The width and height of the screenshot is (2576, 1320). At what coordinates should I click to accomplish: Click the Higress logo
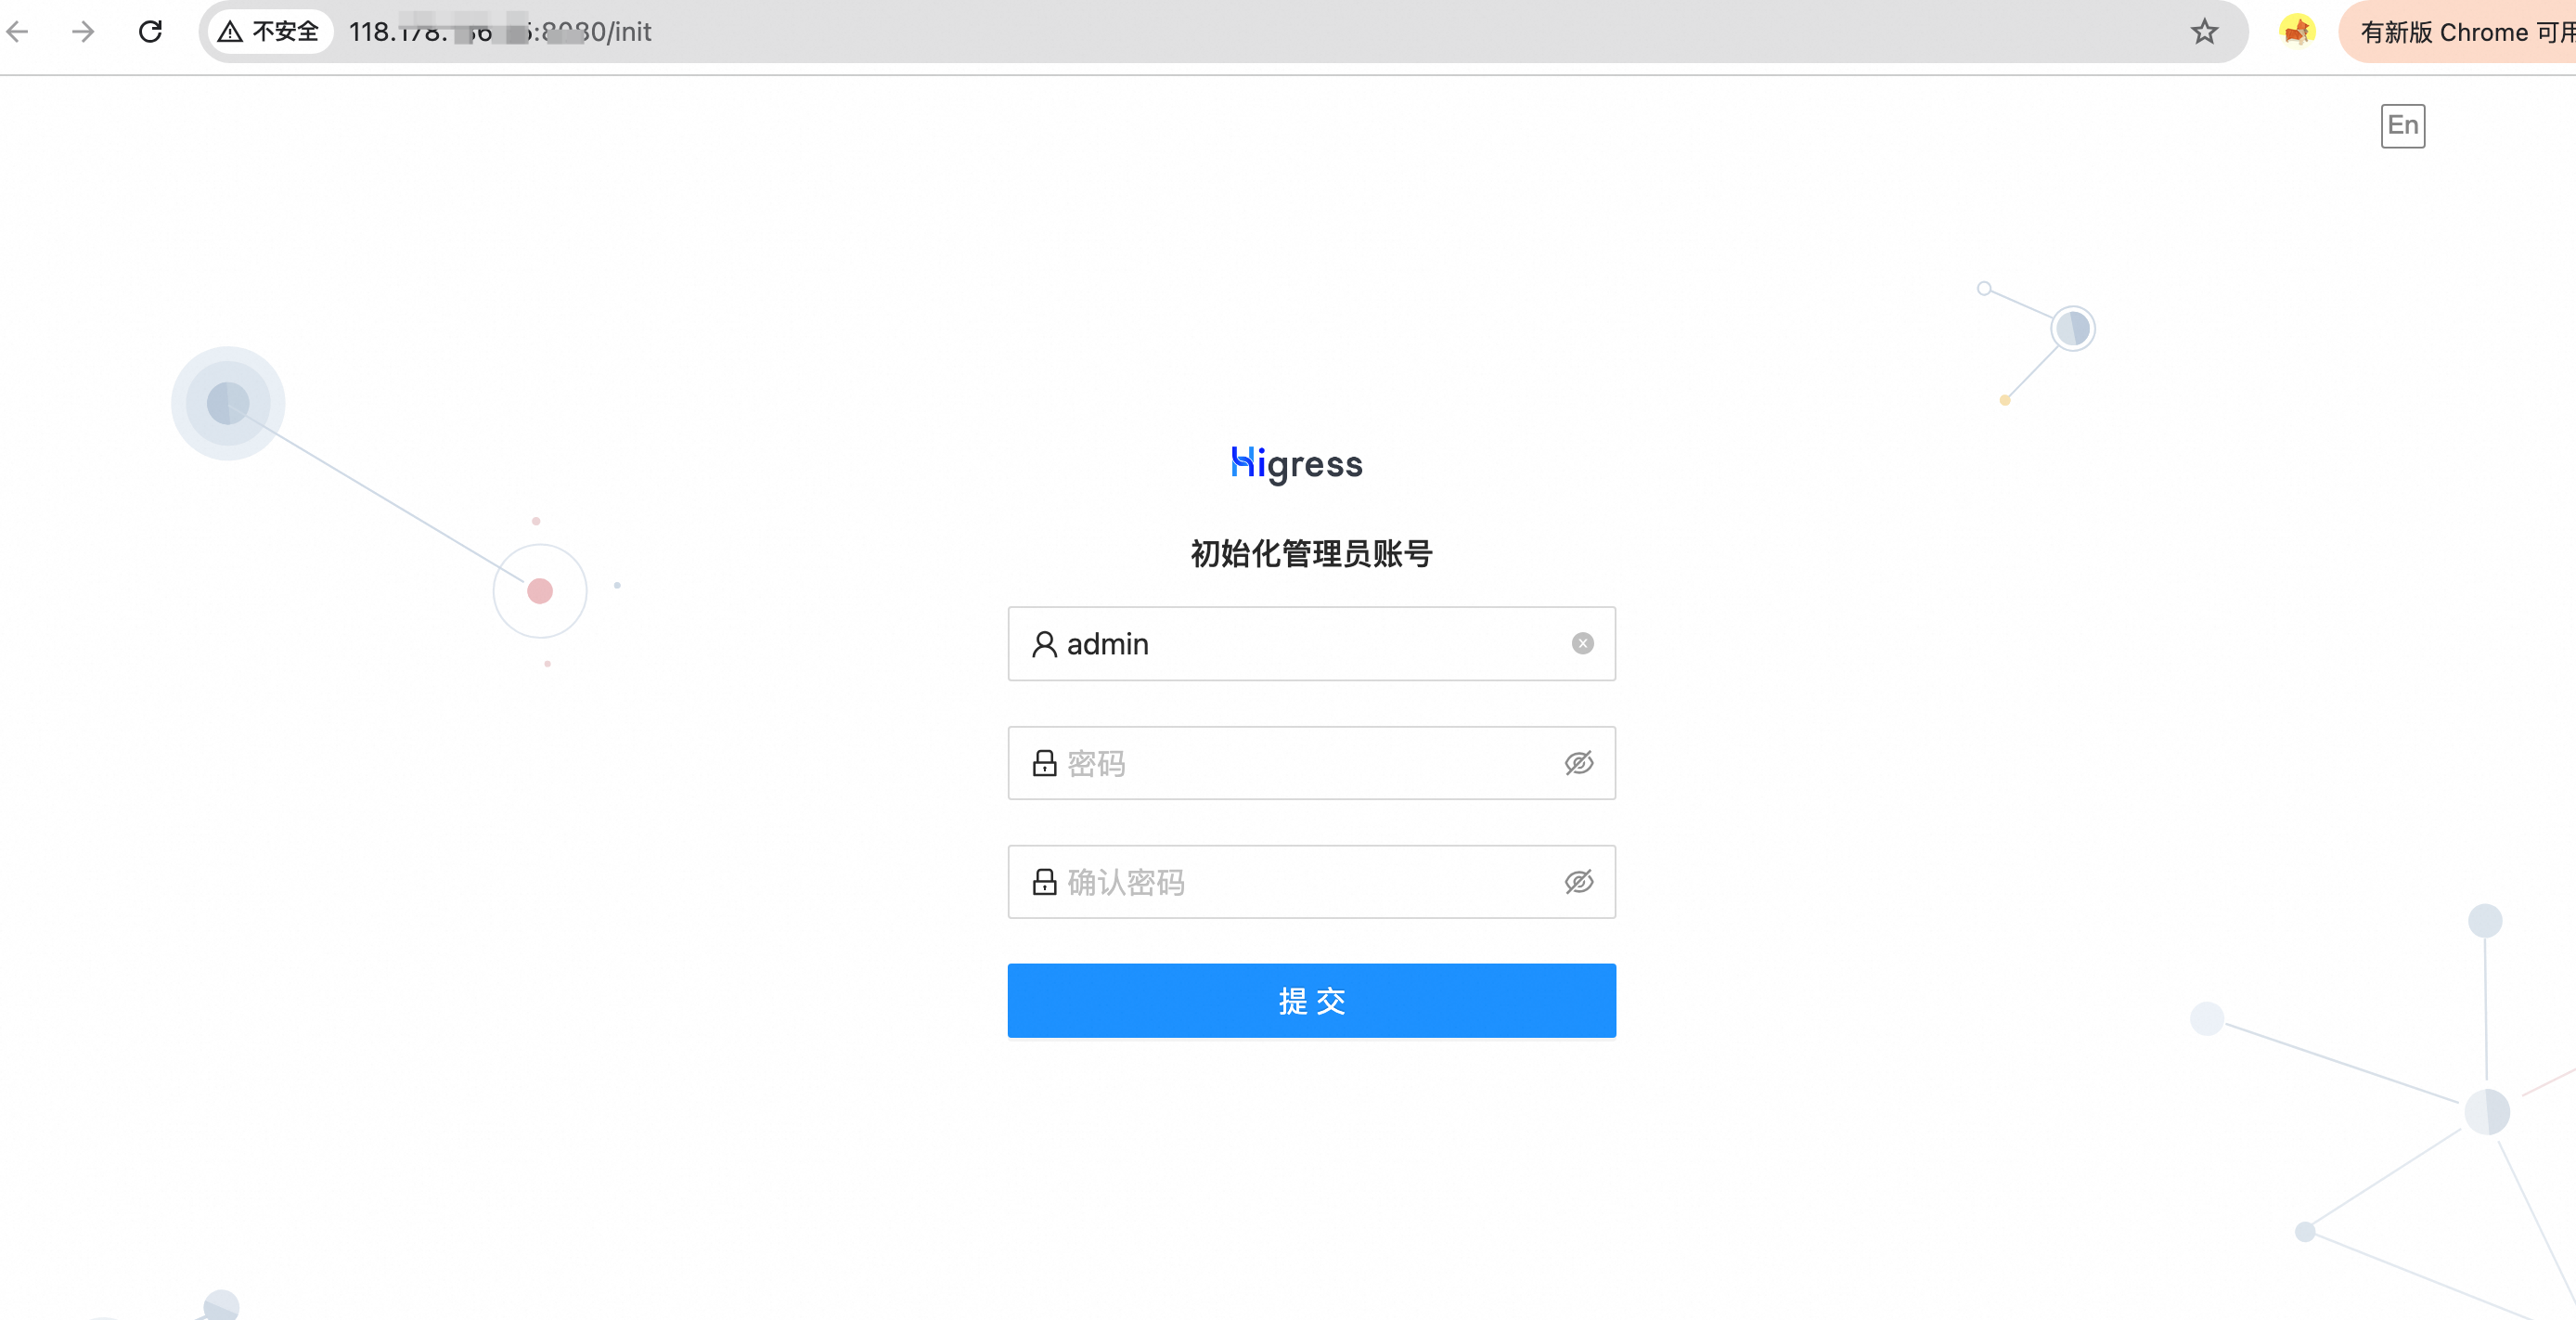click(x=1296, y=462)
